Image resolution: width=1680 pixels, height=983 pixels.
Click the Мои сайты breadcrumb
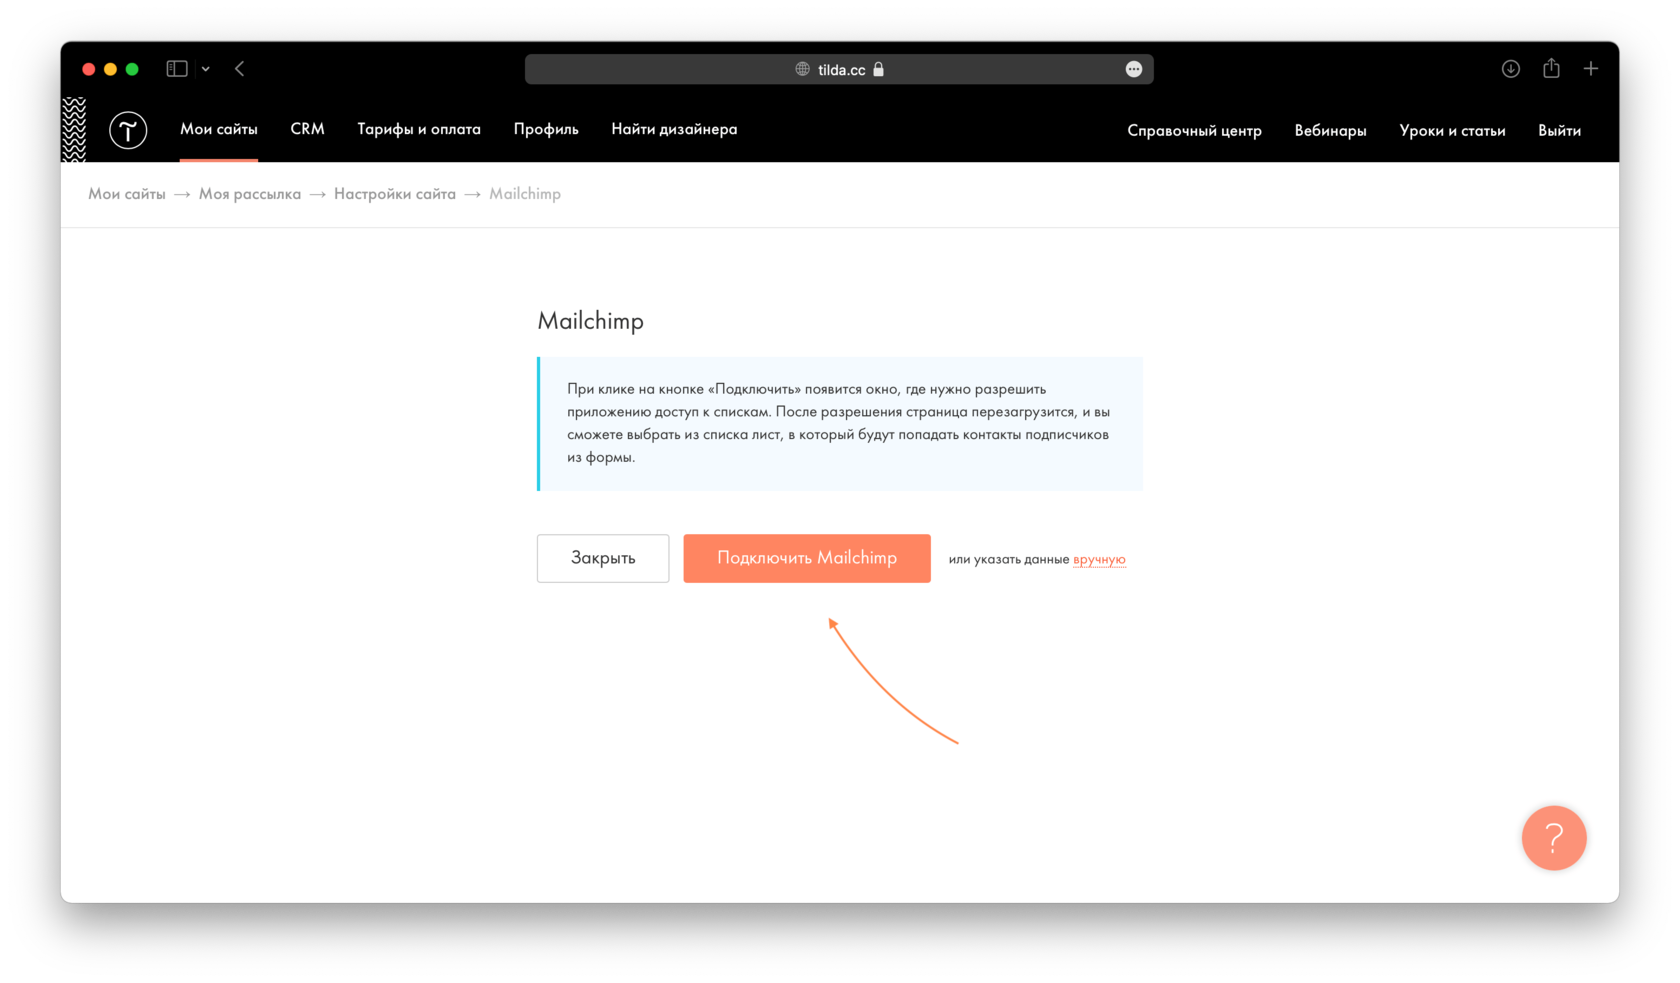(127, 194)
